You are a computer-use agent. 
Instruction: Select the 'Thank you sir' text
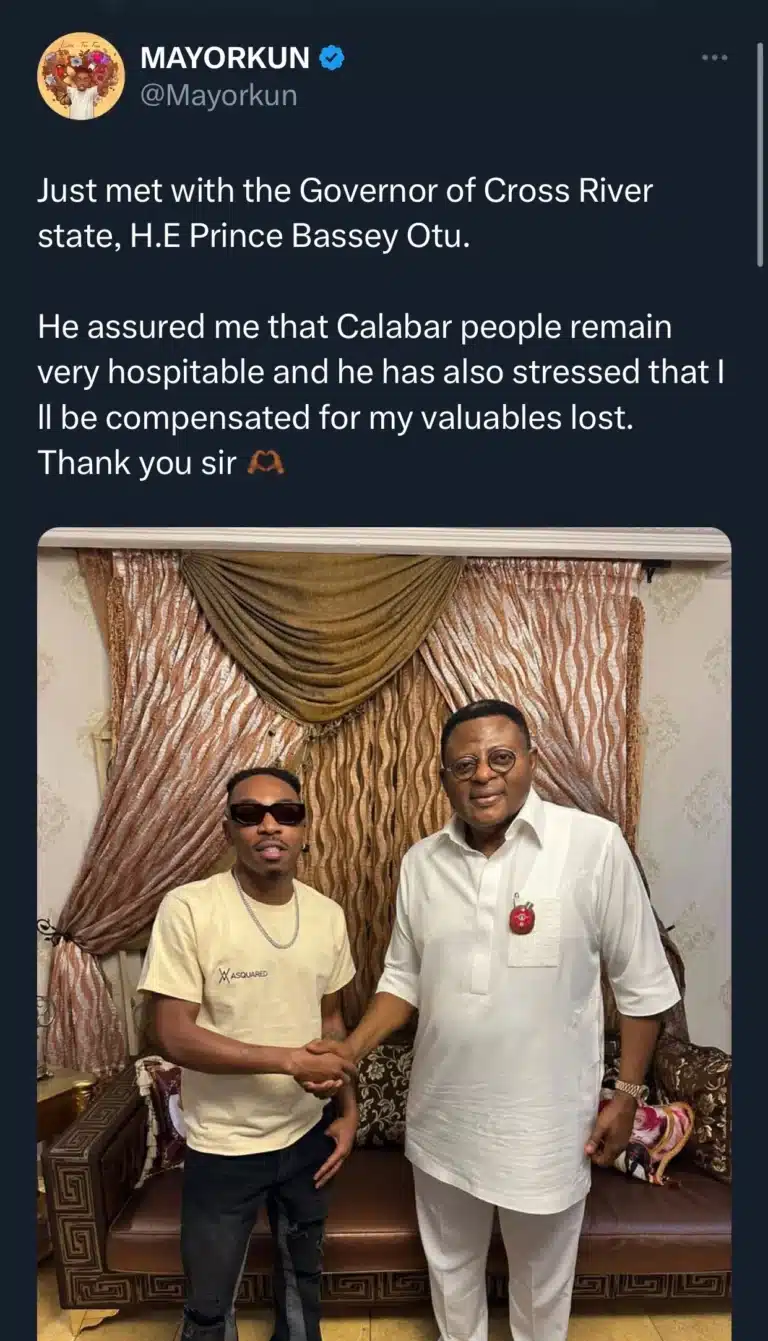(x=139, y=463)
